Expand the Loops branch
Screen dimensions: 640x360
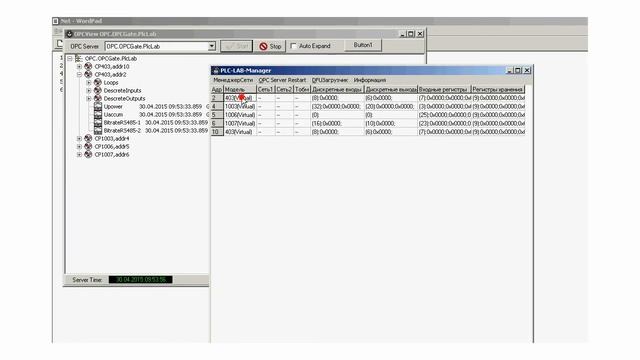(89, 83)
